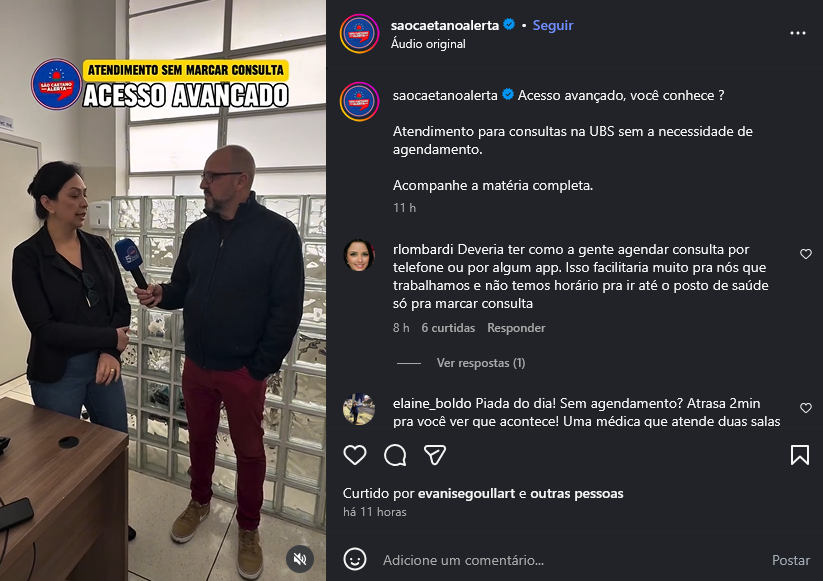This screenshot has width=823, height=581.
Task: View outras pessoas who liked
Action: 577,493
